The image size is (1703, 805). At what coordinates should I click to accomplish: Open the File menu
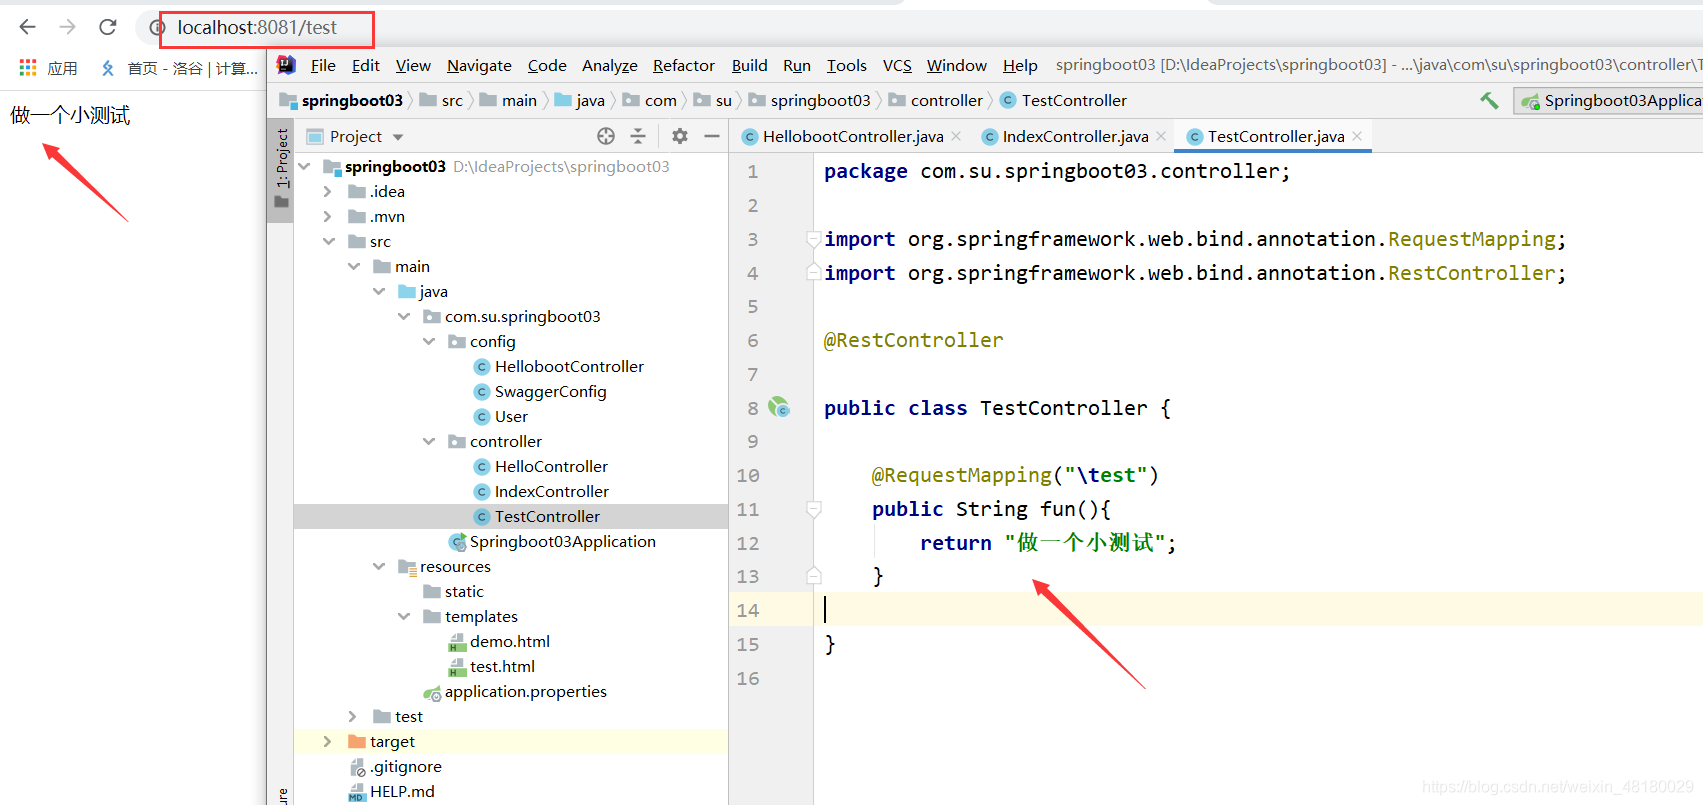(x=323, y=65)
